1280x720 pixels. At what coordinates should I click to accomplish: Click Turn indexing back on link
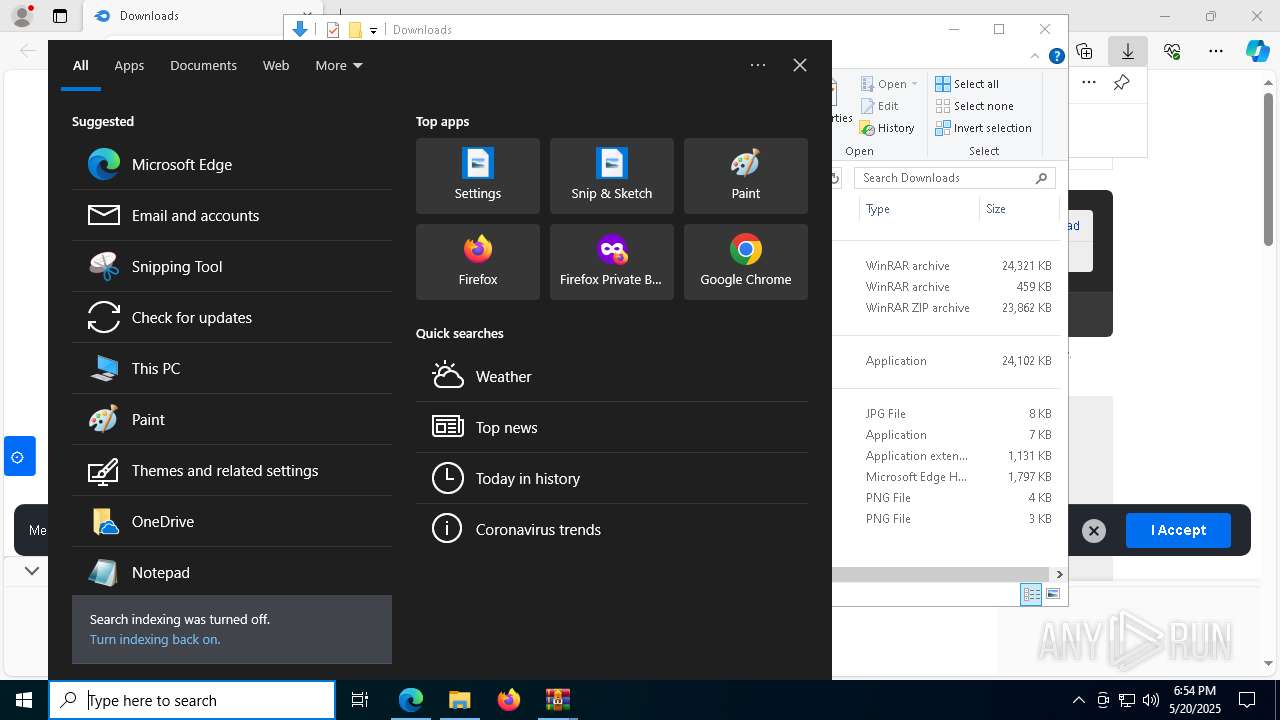(155, 639)
